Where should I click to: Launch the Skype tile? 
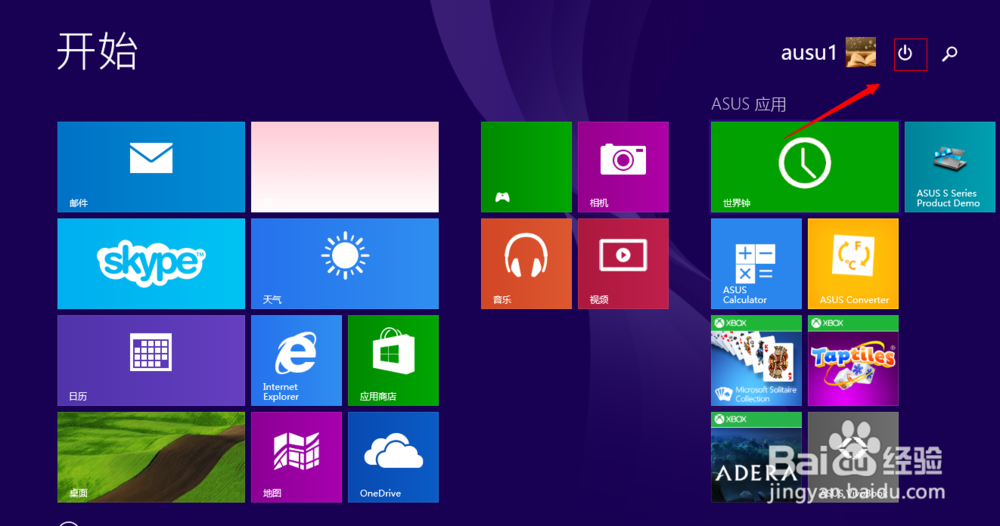(x=151, y=264)
